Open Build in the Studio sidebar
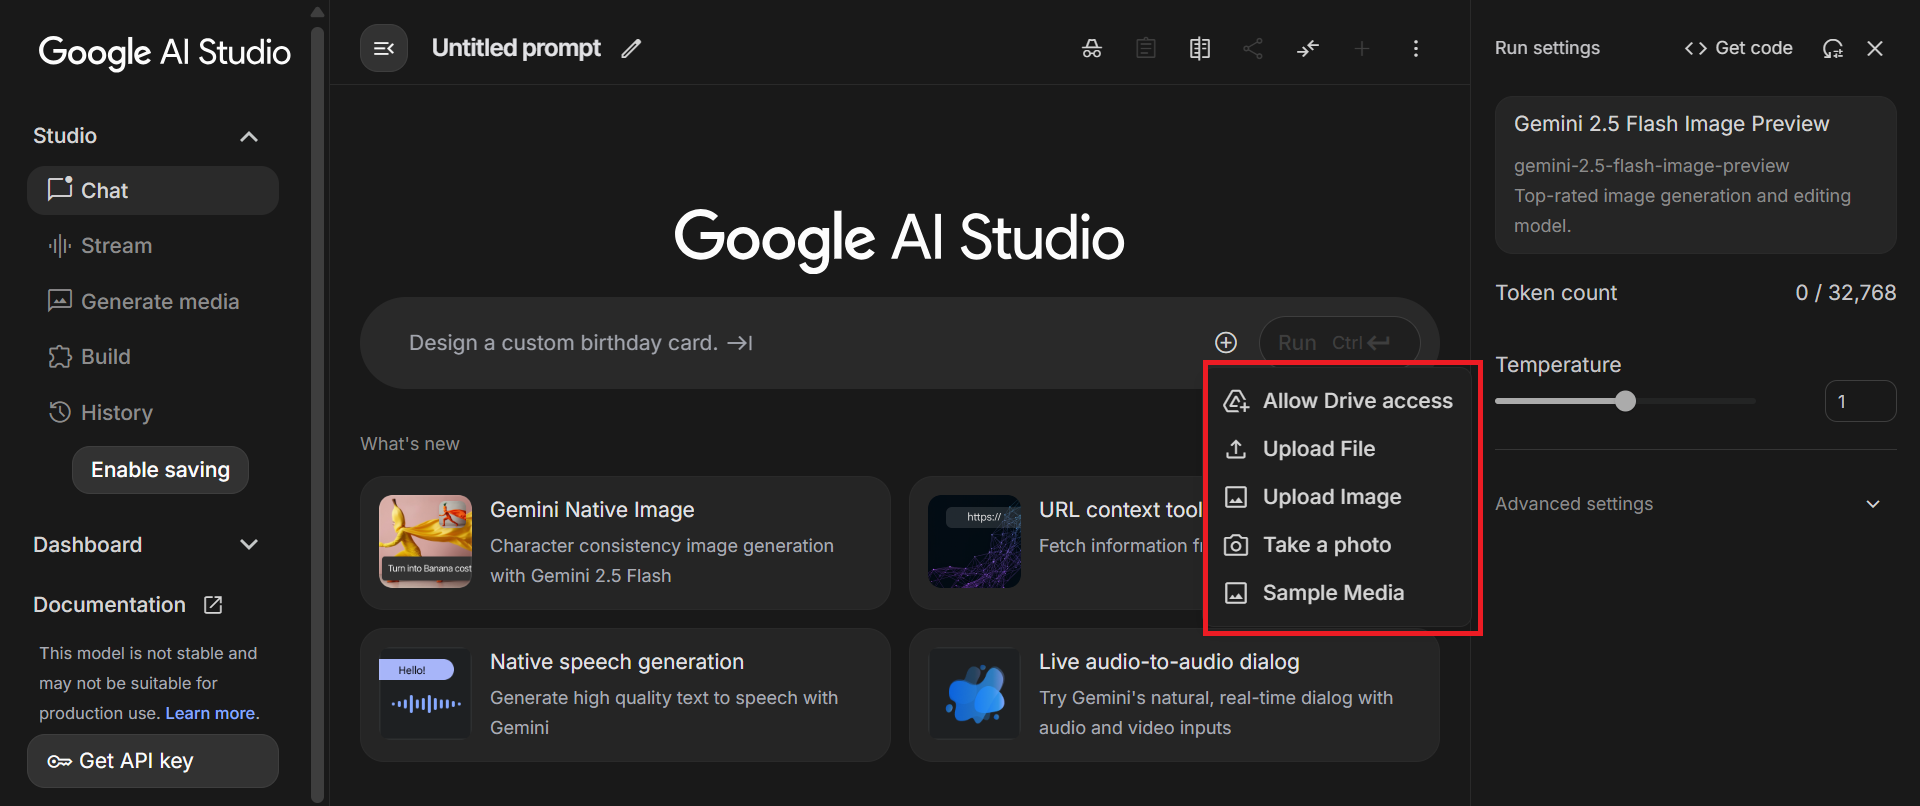Viewport: 1920px width, 806px height. [x=153, y=357]
